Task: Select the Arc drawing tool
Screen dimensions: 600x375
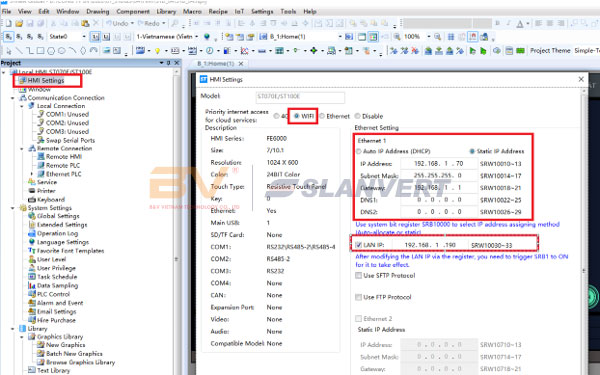Action: click(72, 51)
